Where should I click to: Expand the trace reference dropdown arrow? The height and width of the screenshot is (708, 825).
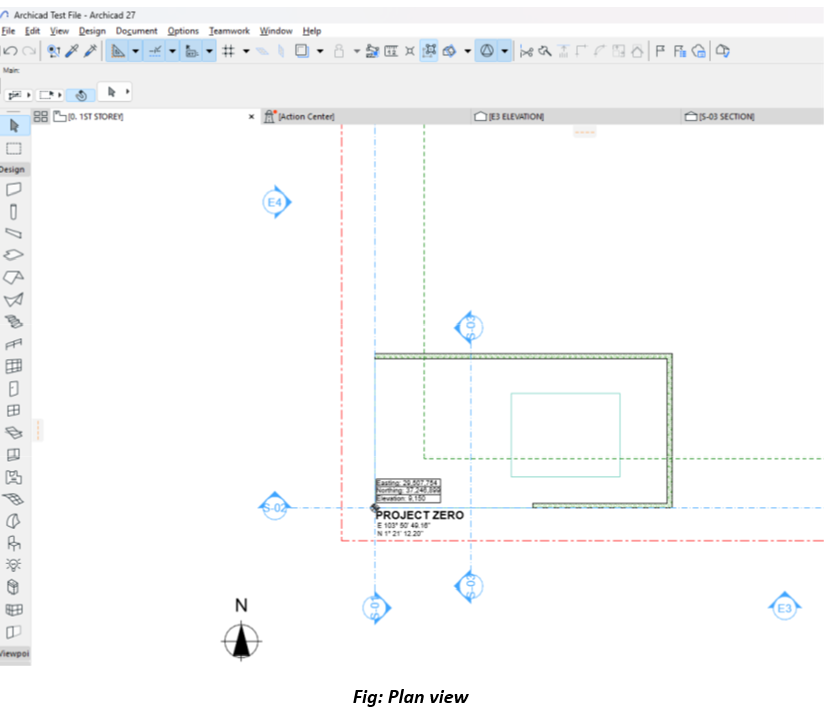(505, 51)
